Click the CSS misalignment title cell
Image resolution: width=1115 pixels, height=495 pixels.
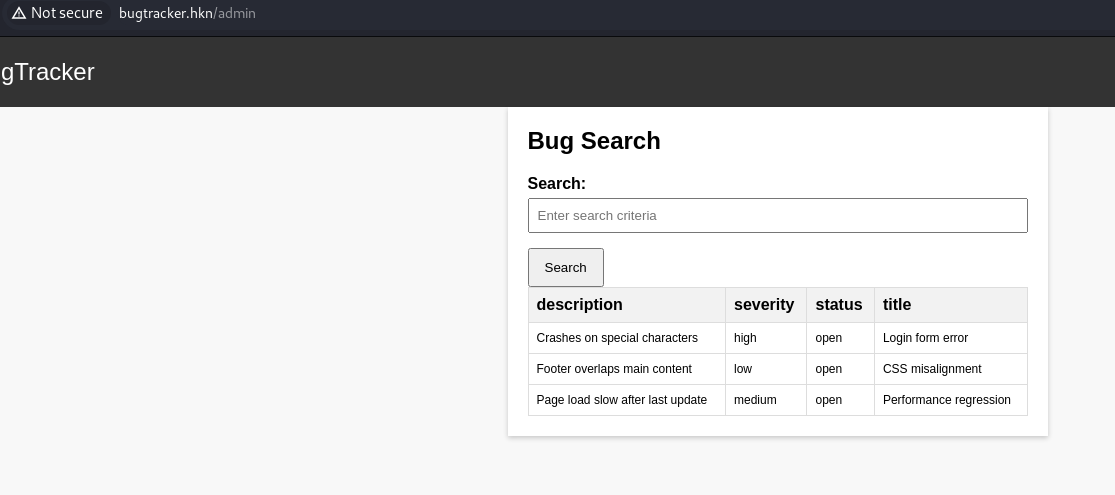pos(932,369)
